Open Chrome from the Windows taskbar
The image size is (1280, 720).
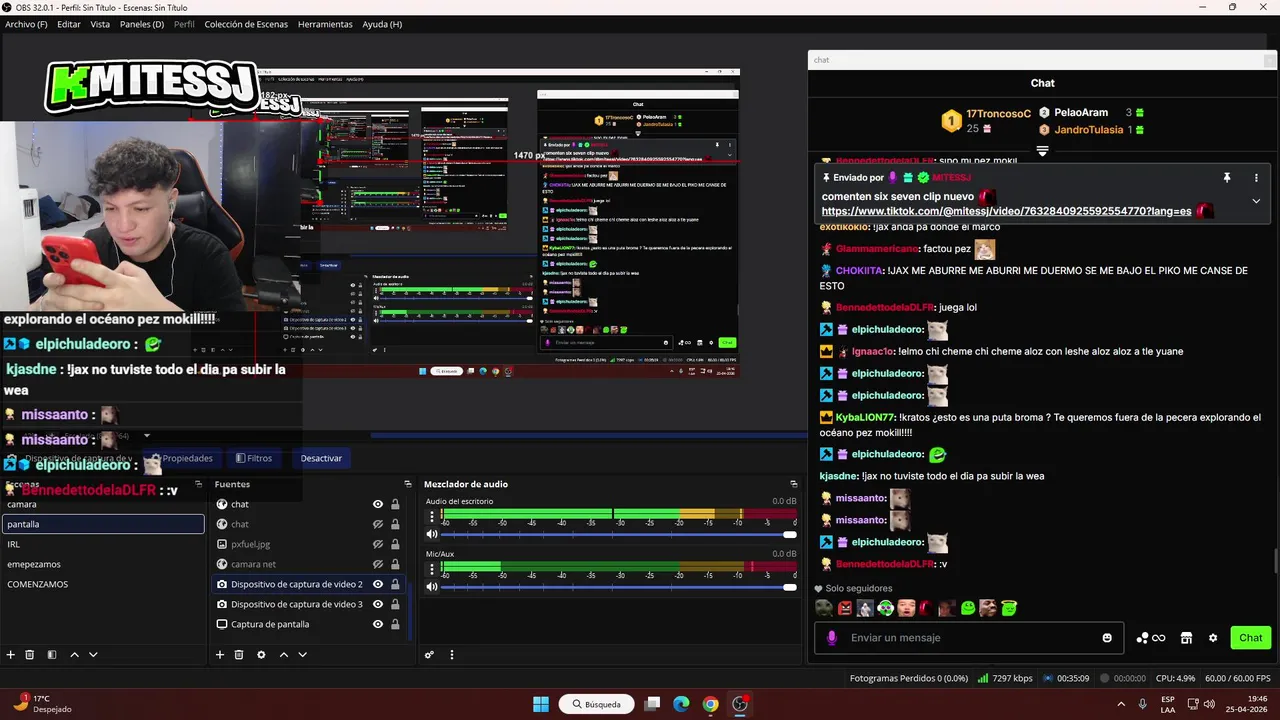click(x=710, y=704)
